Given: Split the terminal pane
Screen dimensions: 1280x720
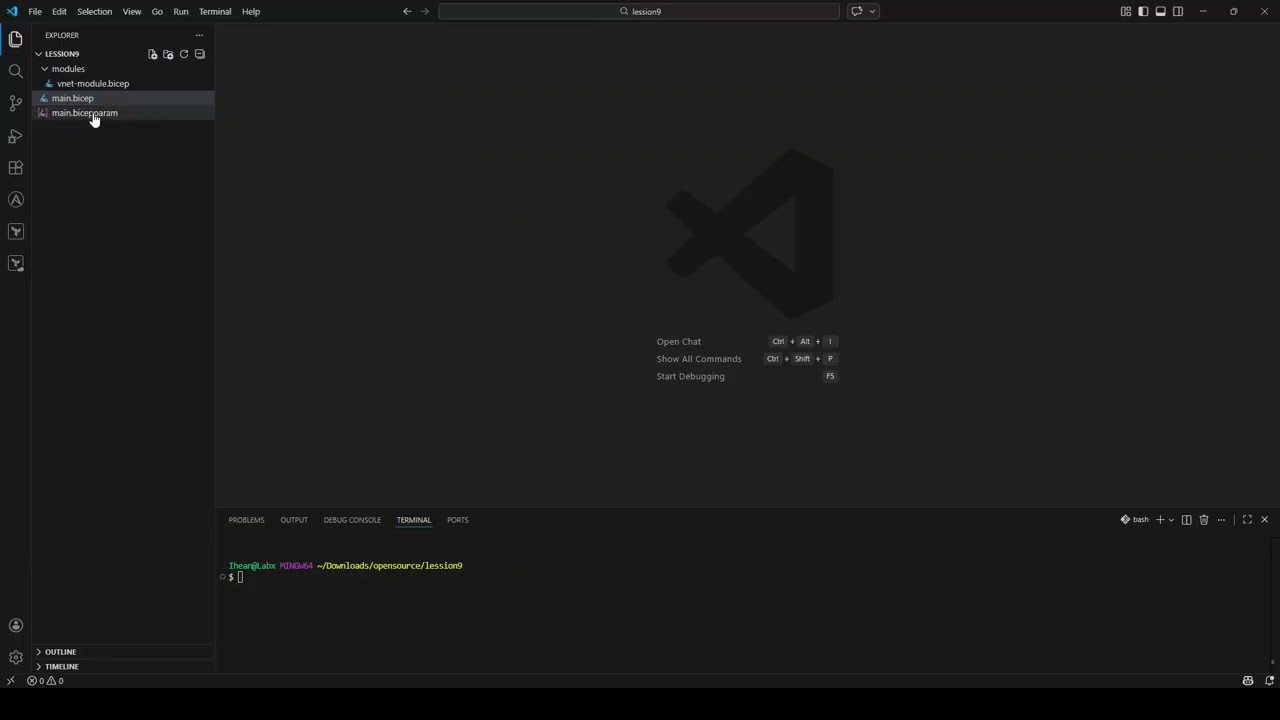Looking at the screenshot, I should [x=1186, y=520].
